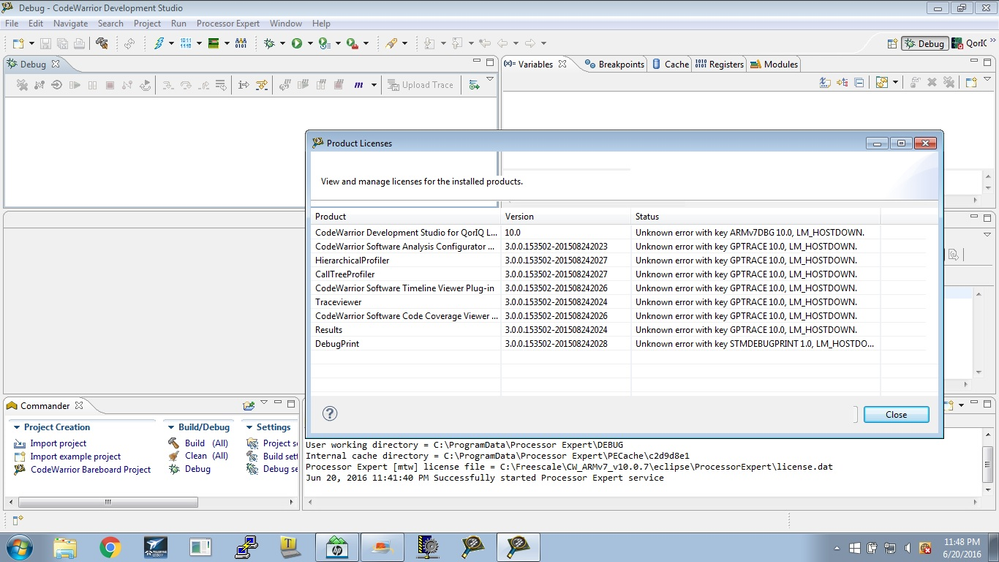Open dropdown arrow next to Flash Programmer icon
The image size is (999, 562).
[171, 43]
